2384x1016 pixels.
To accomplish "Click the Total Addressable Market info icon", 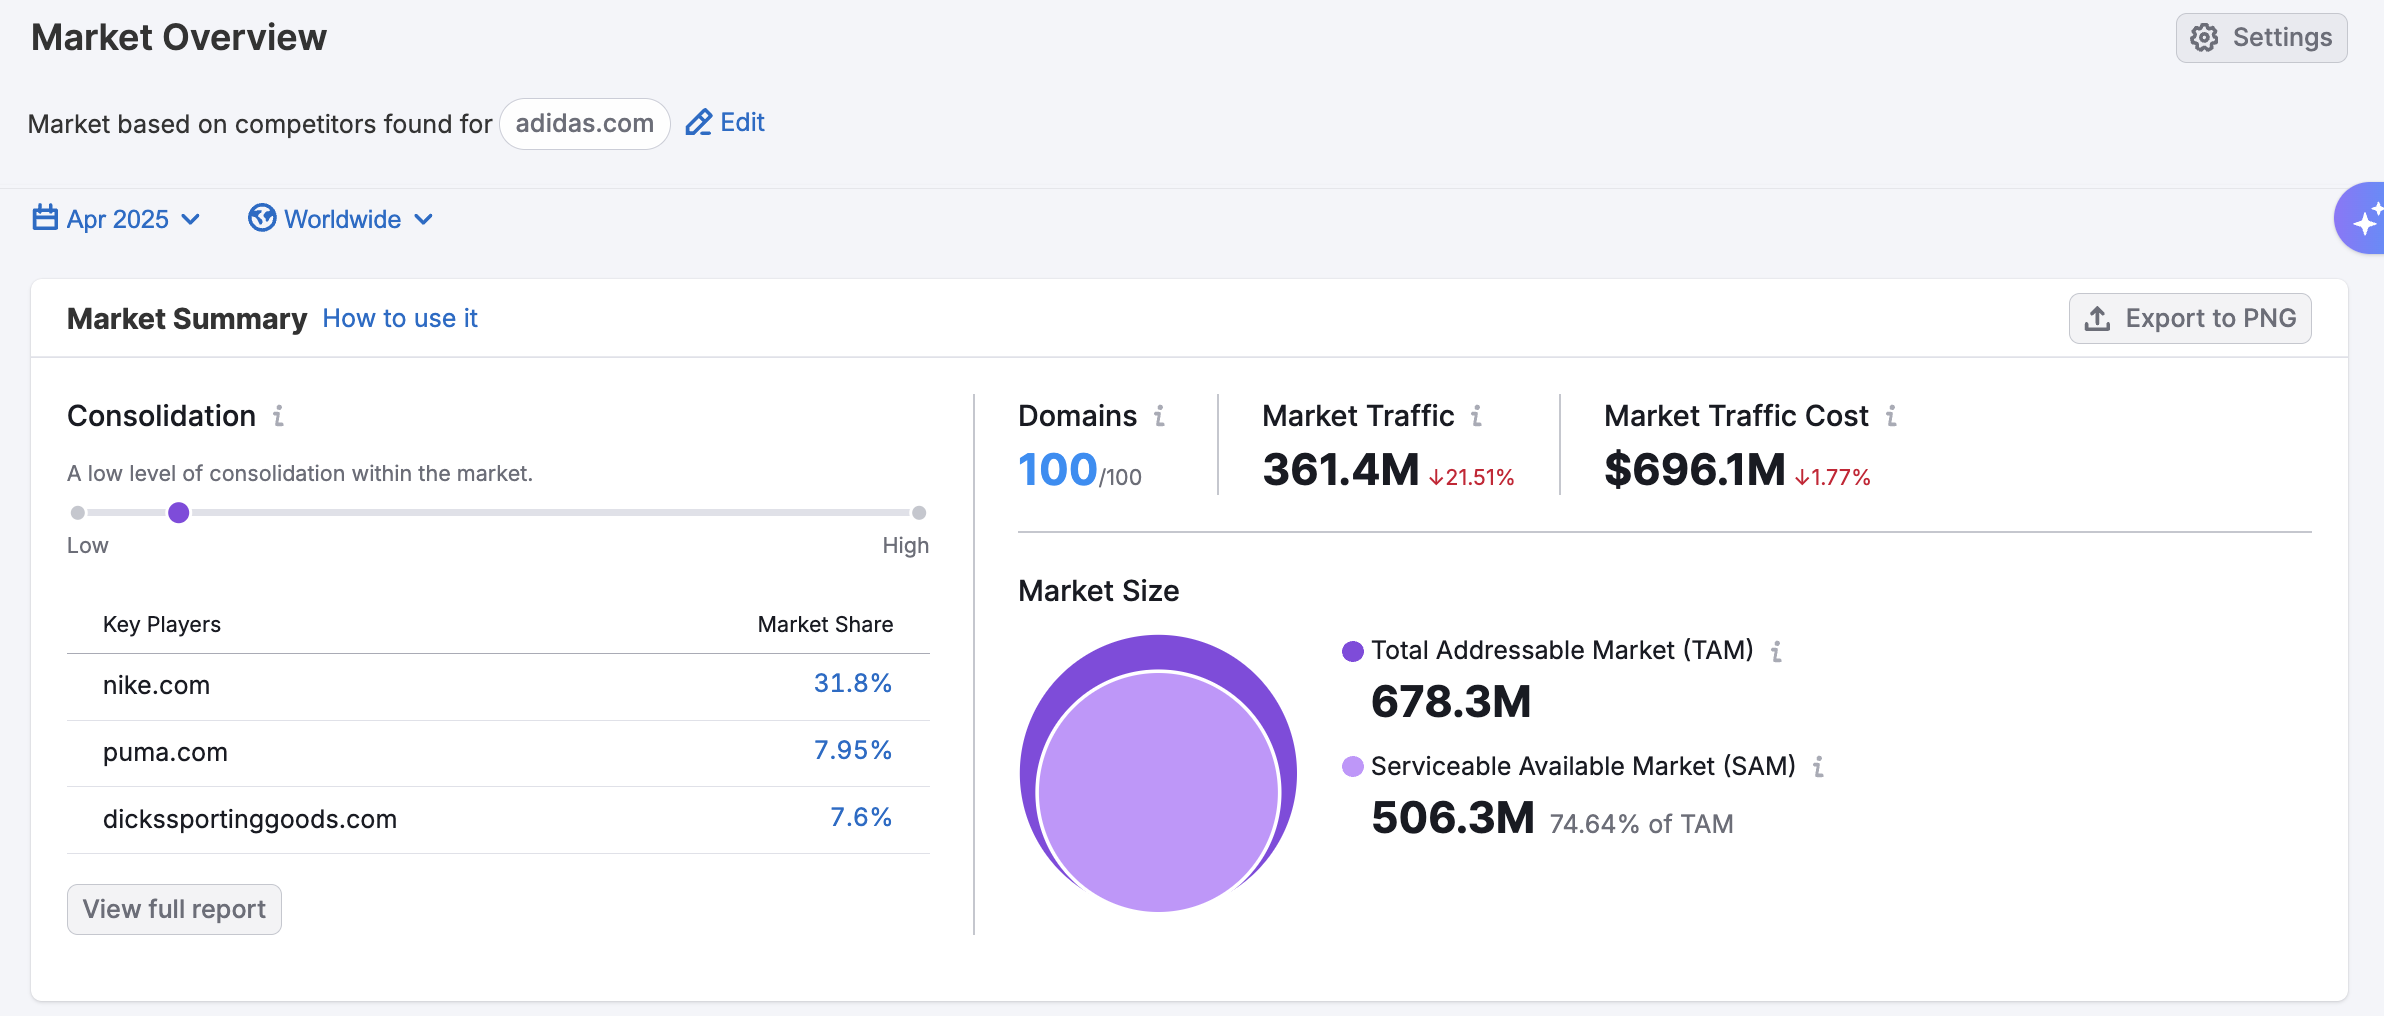I will [1776, 652].
